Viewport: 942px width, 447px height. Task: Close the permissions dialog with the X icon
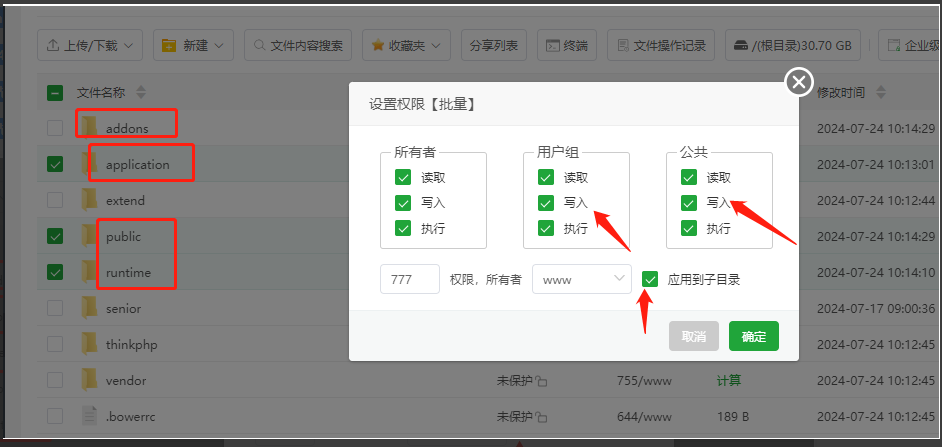[x=799, y=82]
